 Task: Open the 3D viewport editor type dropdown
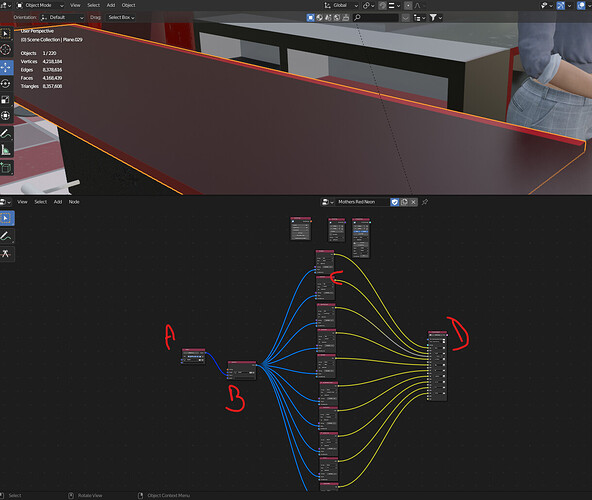point(6,5)
